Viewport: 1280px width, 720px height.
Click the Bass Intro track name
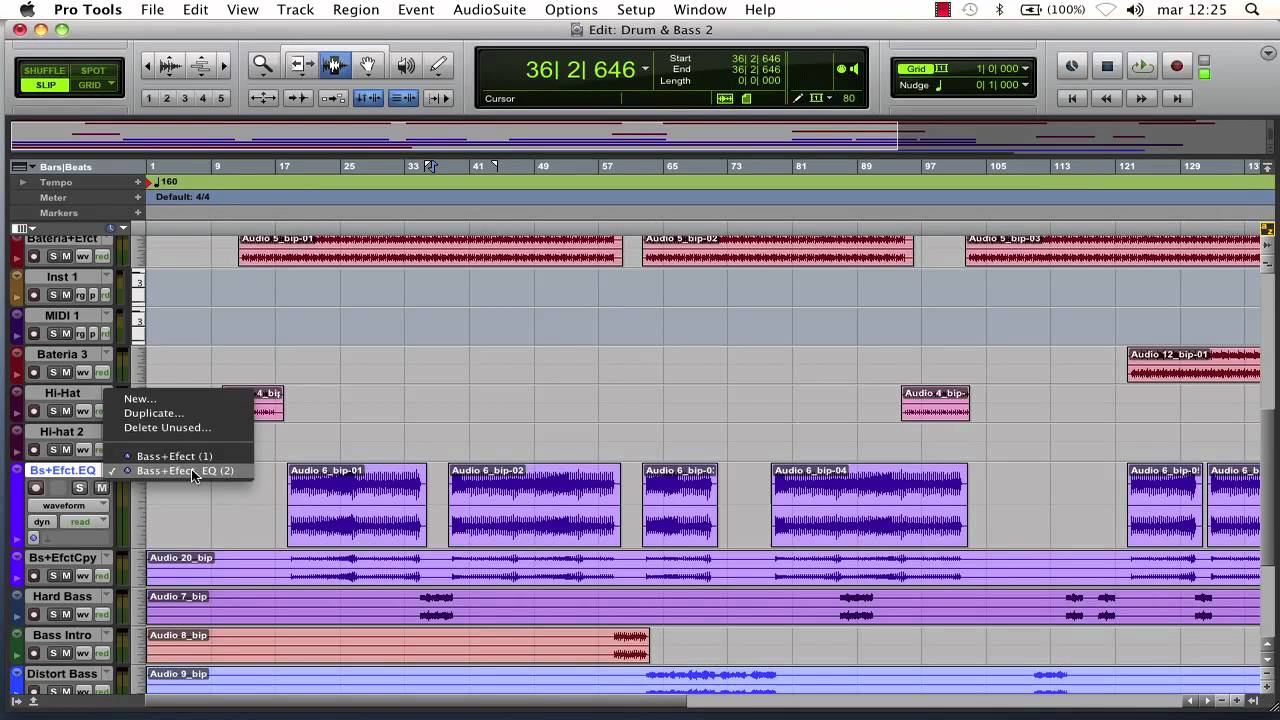[62, 635]
